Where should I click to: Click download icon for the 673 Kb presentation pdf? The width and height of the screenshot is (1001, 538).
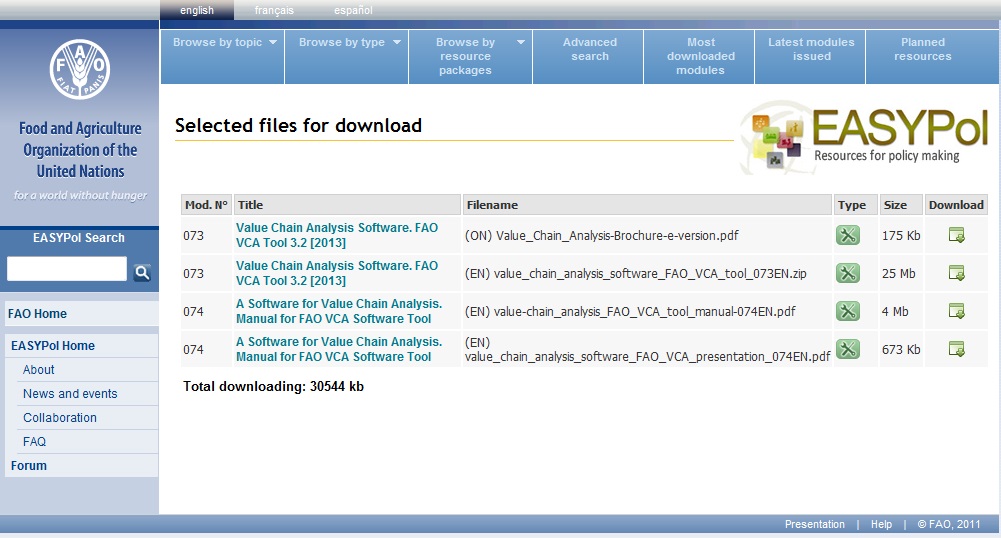point(956,349)
